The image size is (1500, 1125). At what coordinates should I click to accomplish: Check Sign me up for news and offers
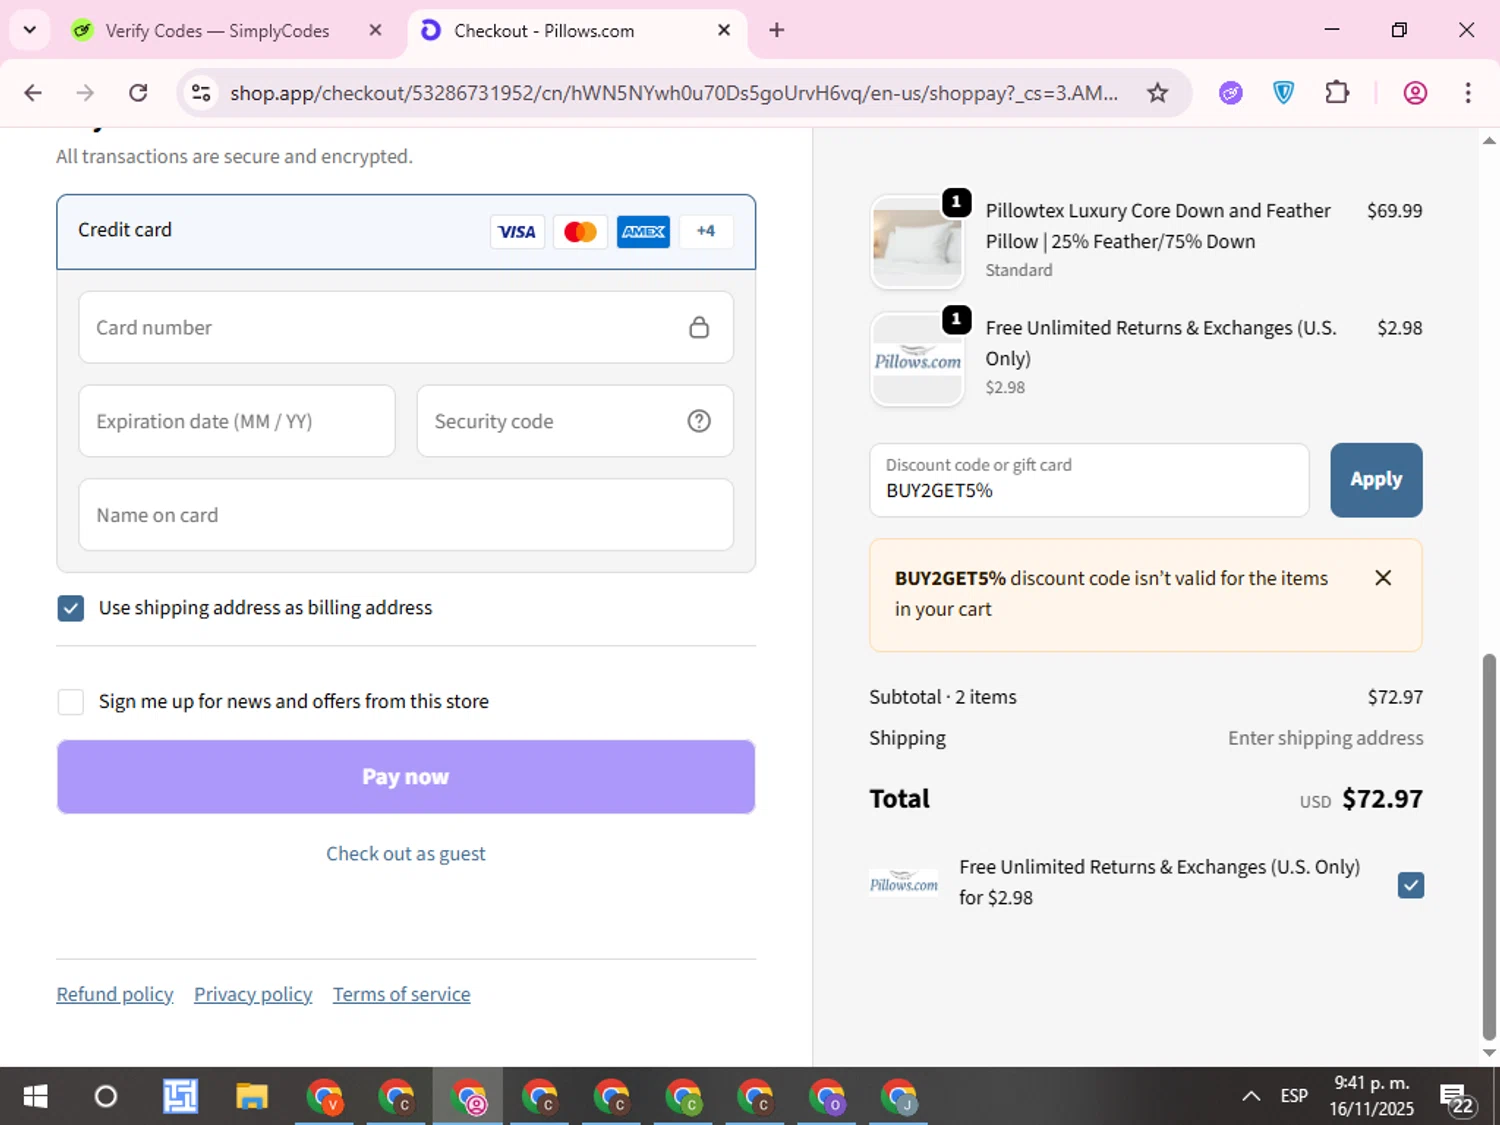tap(70, 702)
